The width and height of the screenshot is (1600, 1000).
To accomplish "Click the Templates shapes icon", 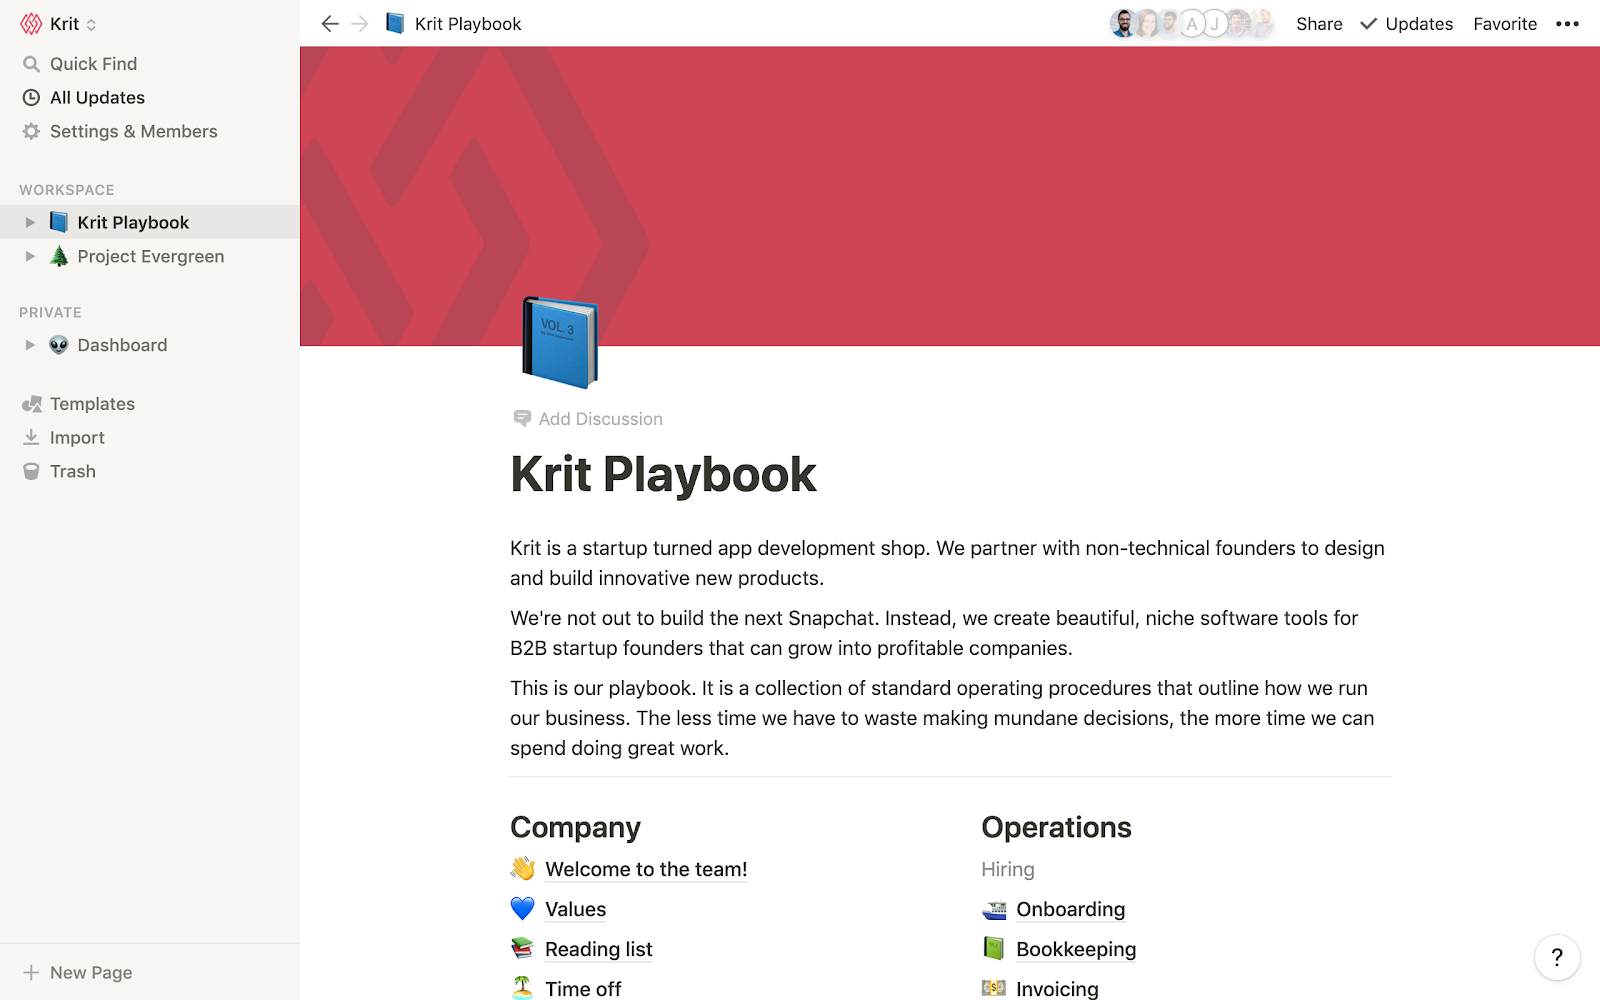I will coord(32,404).
